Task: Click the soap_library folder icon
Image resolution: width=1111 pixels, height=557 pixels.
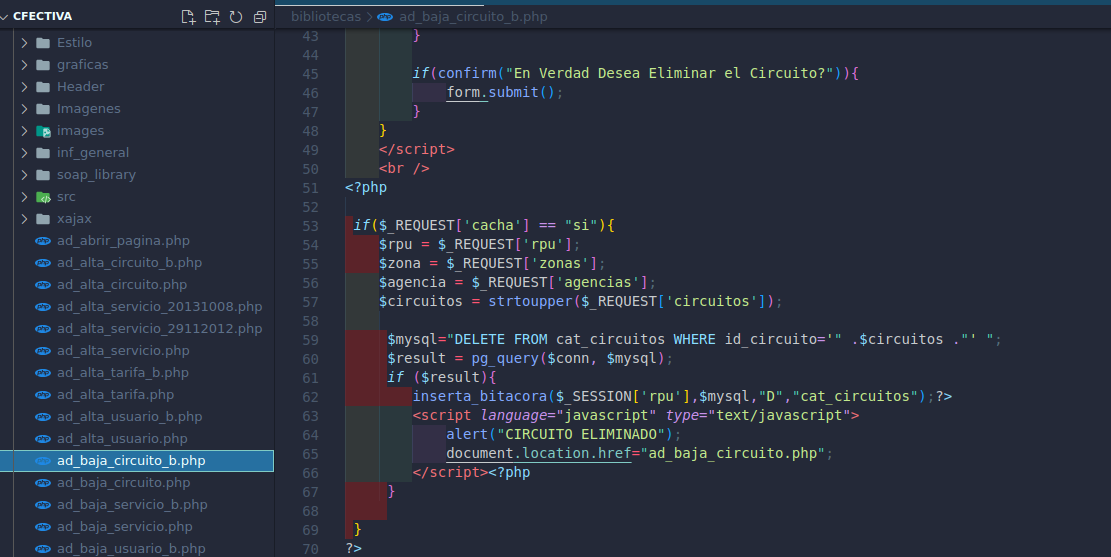Action: (x=43, y=174)
